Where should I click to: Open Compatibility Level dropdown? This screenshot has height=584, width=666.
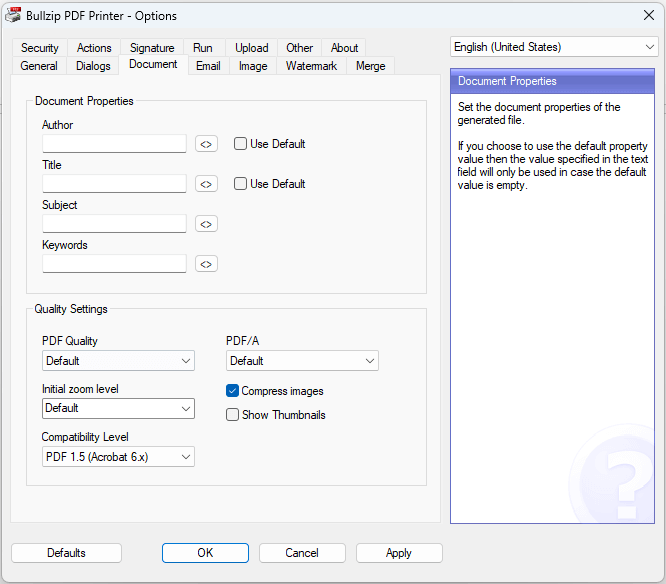tap(118, 457)
